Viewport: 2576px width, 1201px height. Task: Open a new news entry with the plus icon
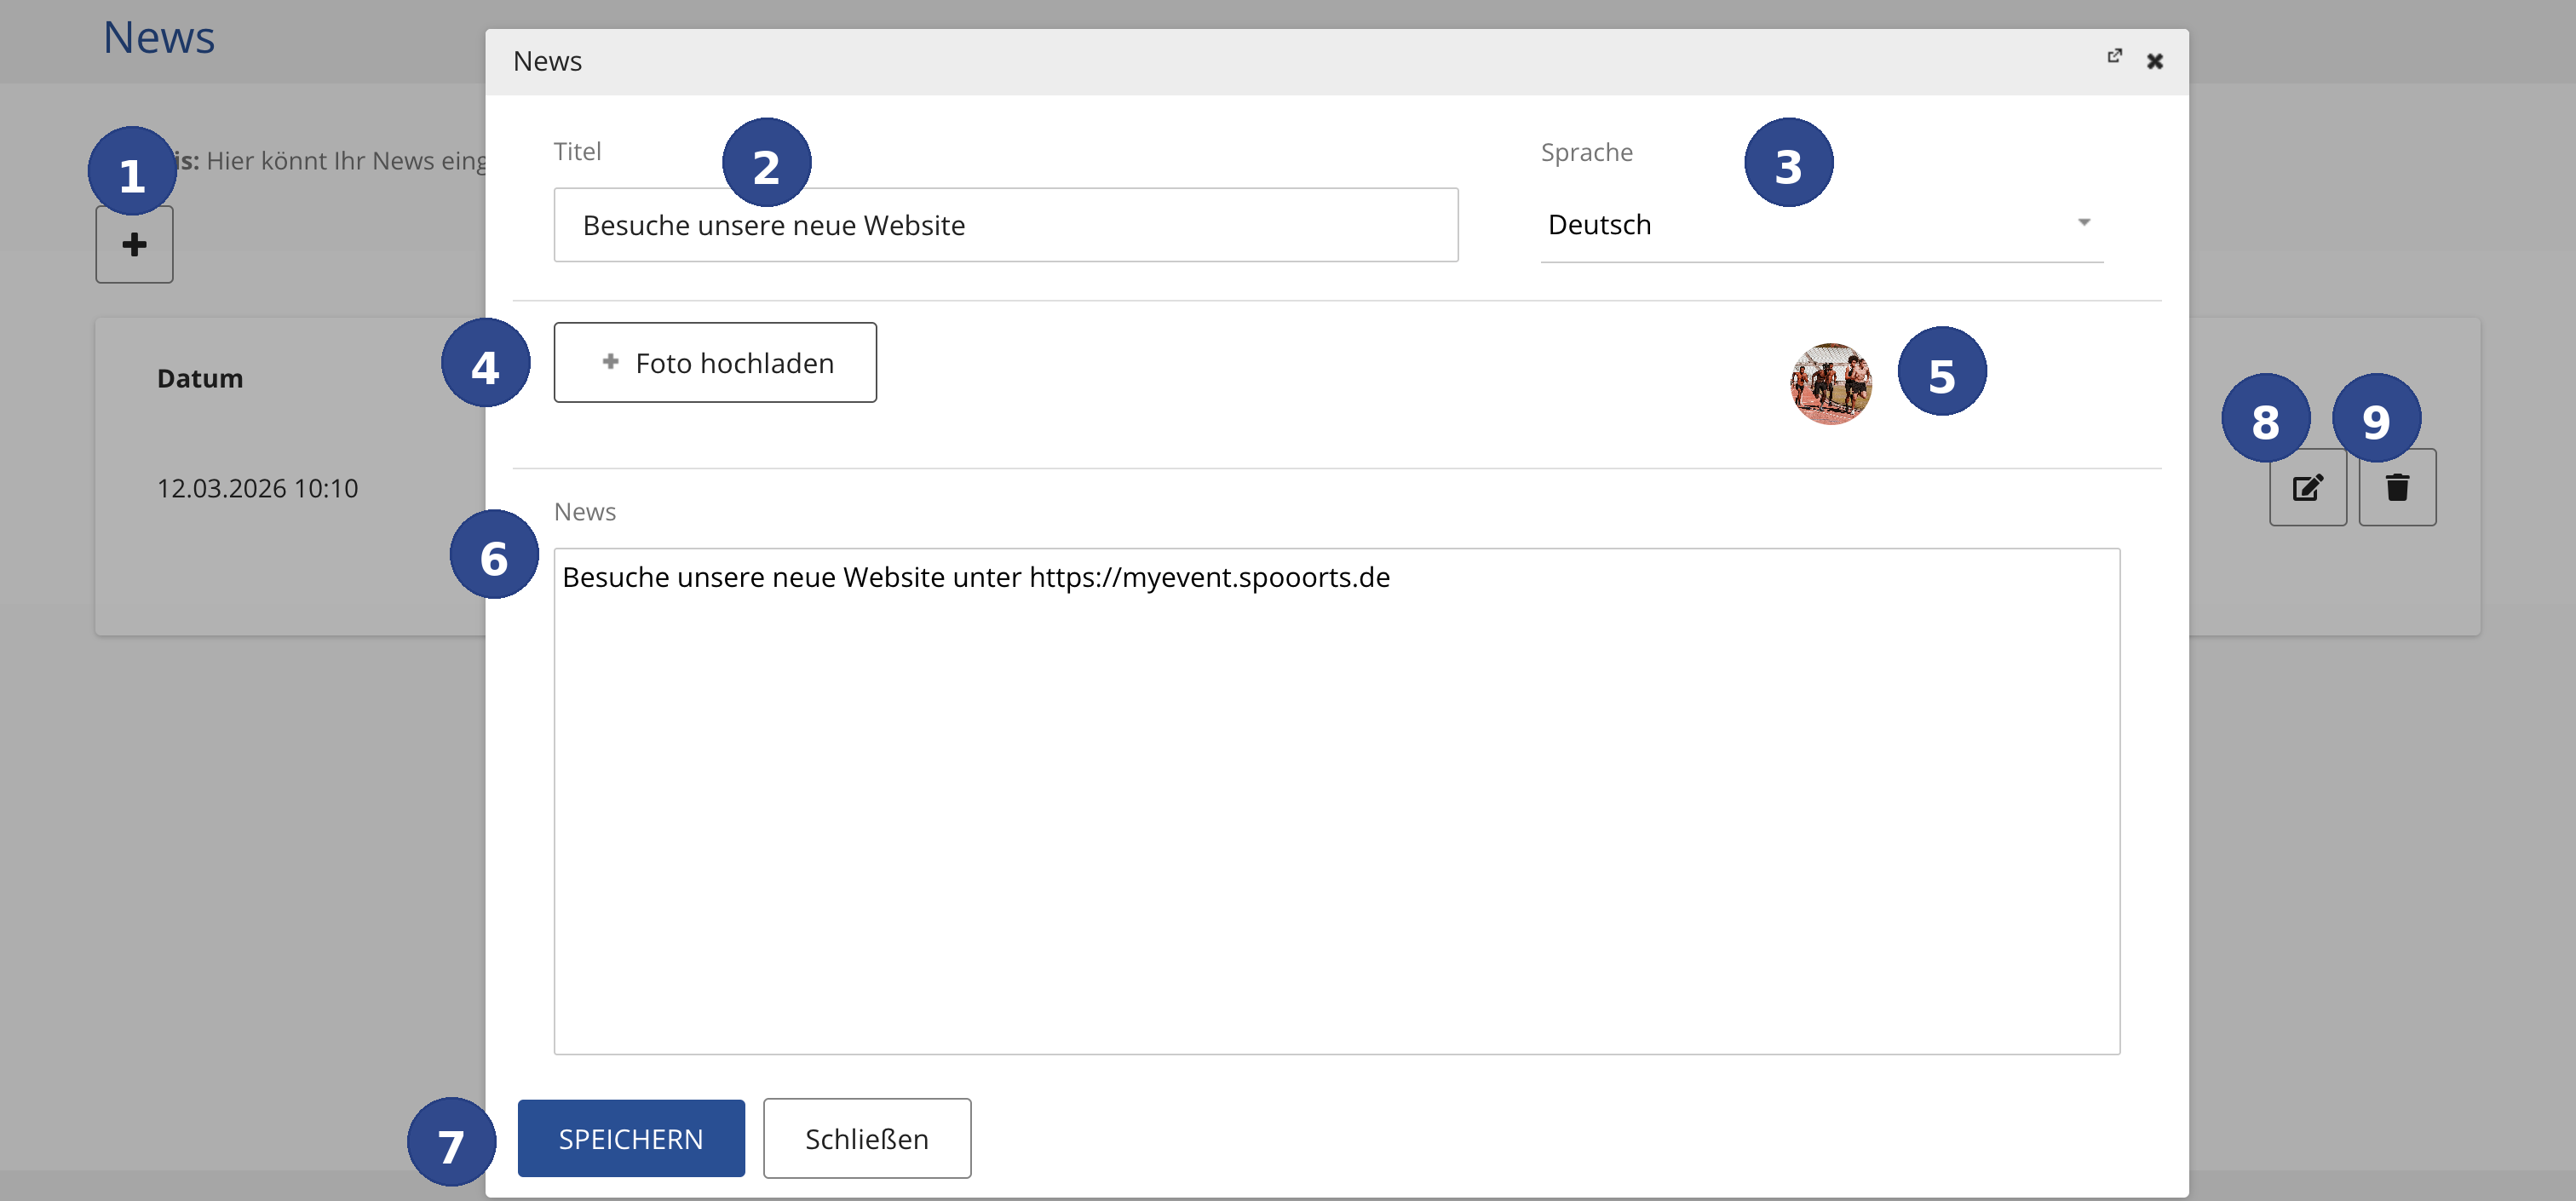click(134, 243)
